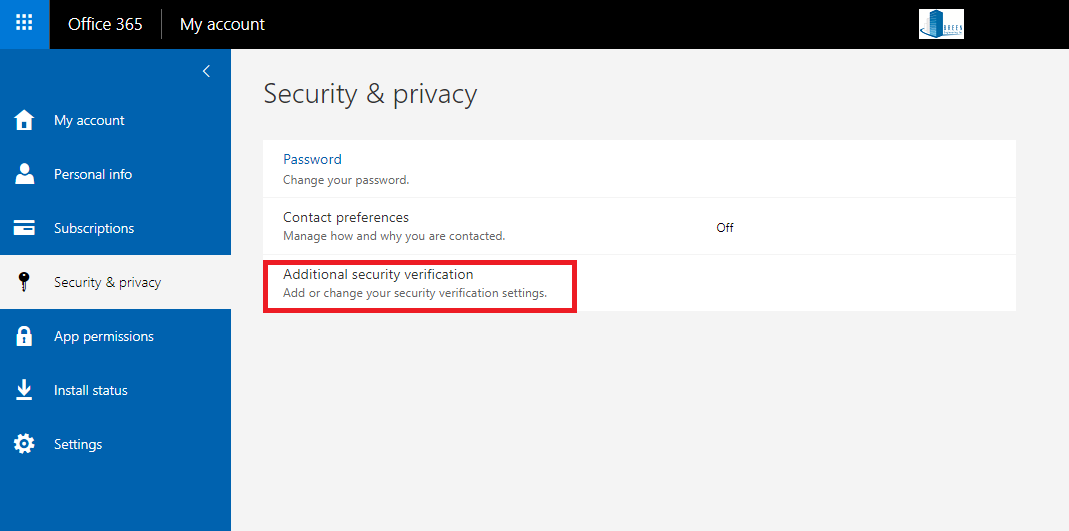The image size is (1069, 531).
Task: Open the Password link
Action: 312,159
